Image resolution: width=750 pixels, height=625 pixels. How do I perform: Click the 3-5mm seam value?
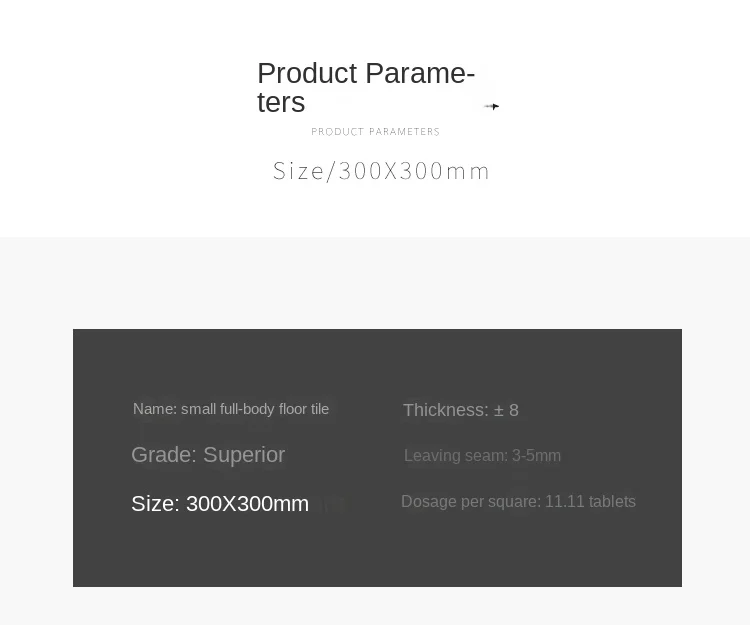coord(536,455)
